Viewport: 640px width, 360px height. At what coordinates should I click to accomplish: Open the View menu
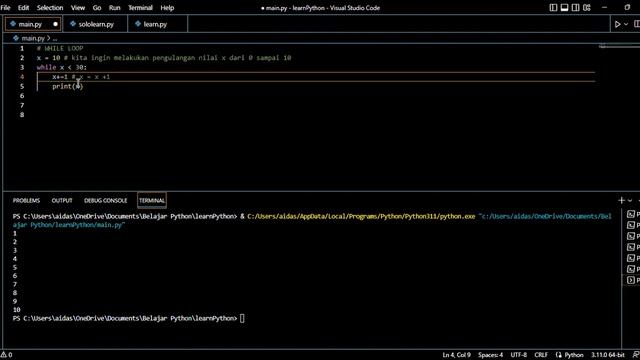pyautogui.click(x=78, y=7)
